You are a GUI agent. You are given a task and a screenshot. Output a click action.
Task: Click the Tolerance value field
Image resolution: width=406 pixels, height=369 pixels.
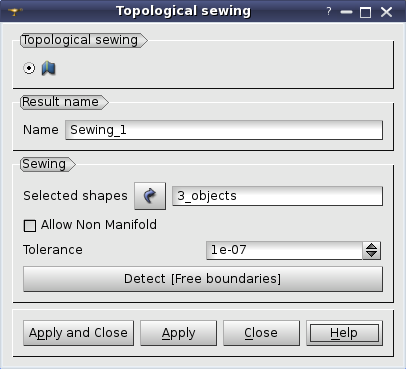284,250
